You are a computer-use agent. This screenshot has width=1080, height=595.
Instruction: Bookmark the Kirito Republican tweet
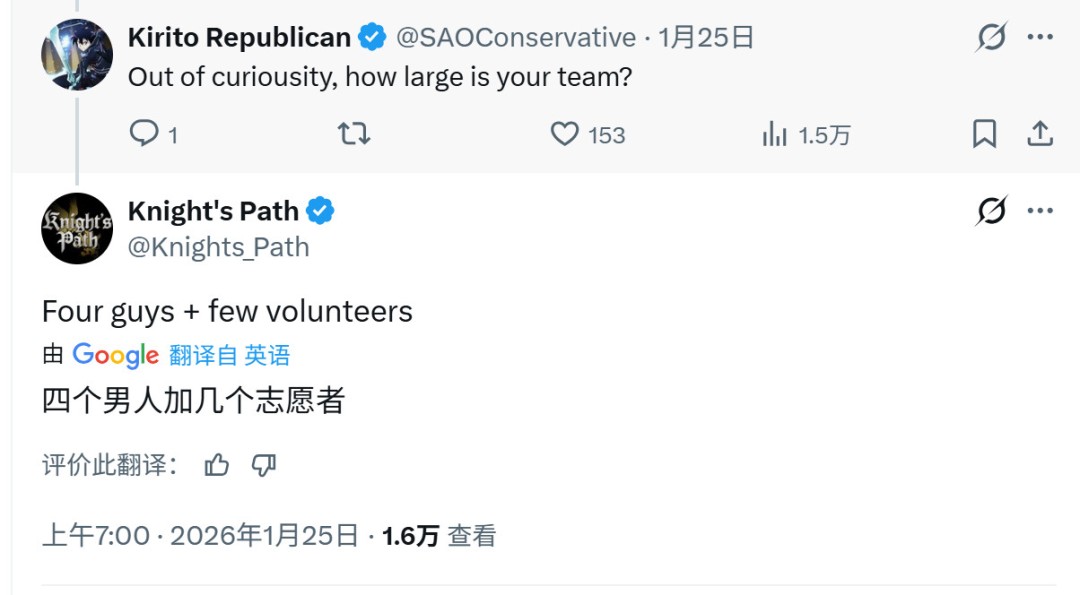click(x=985, y=134)
